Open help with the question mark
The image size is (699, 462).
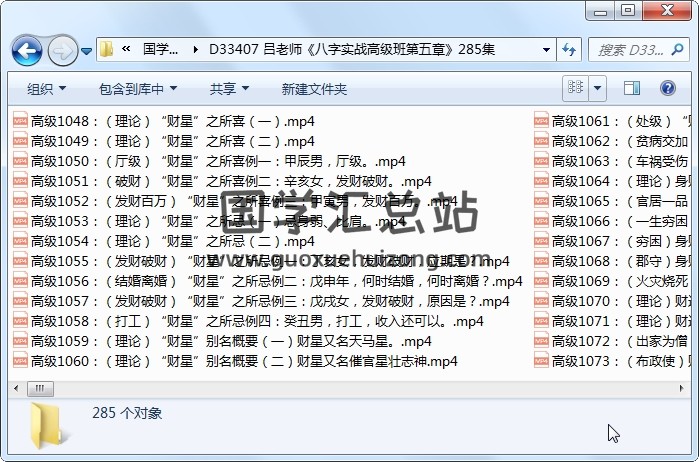click(667, 88)
